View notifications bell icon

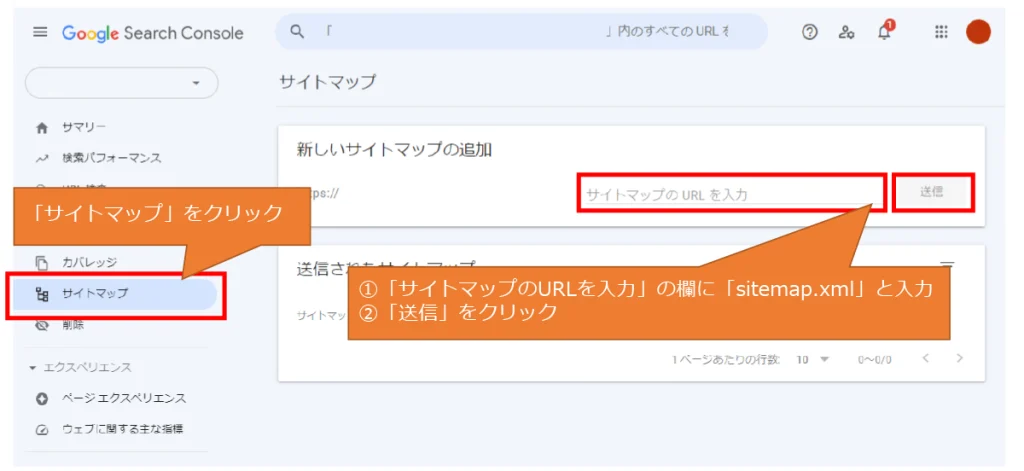click(884, 33)
